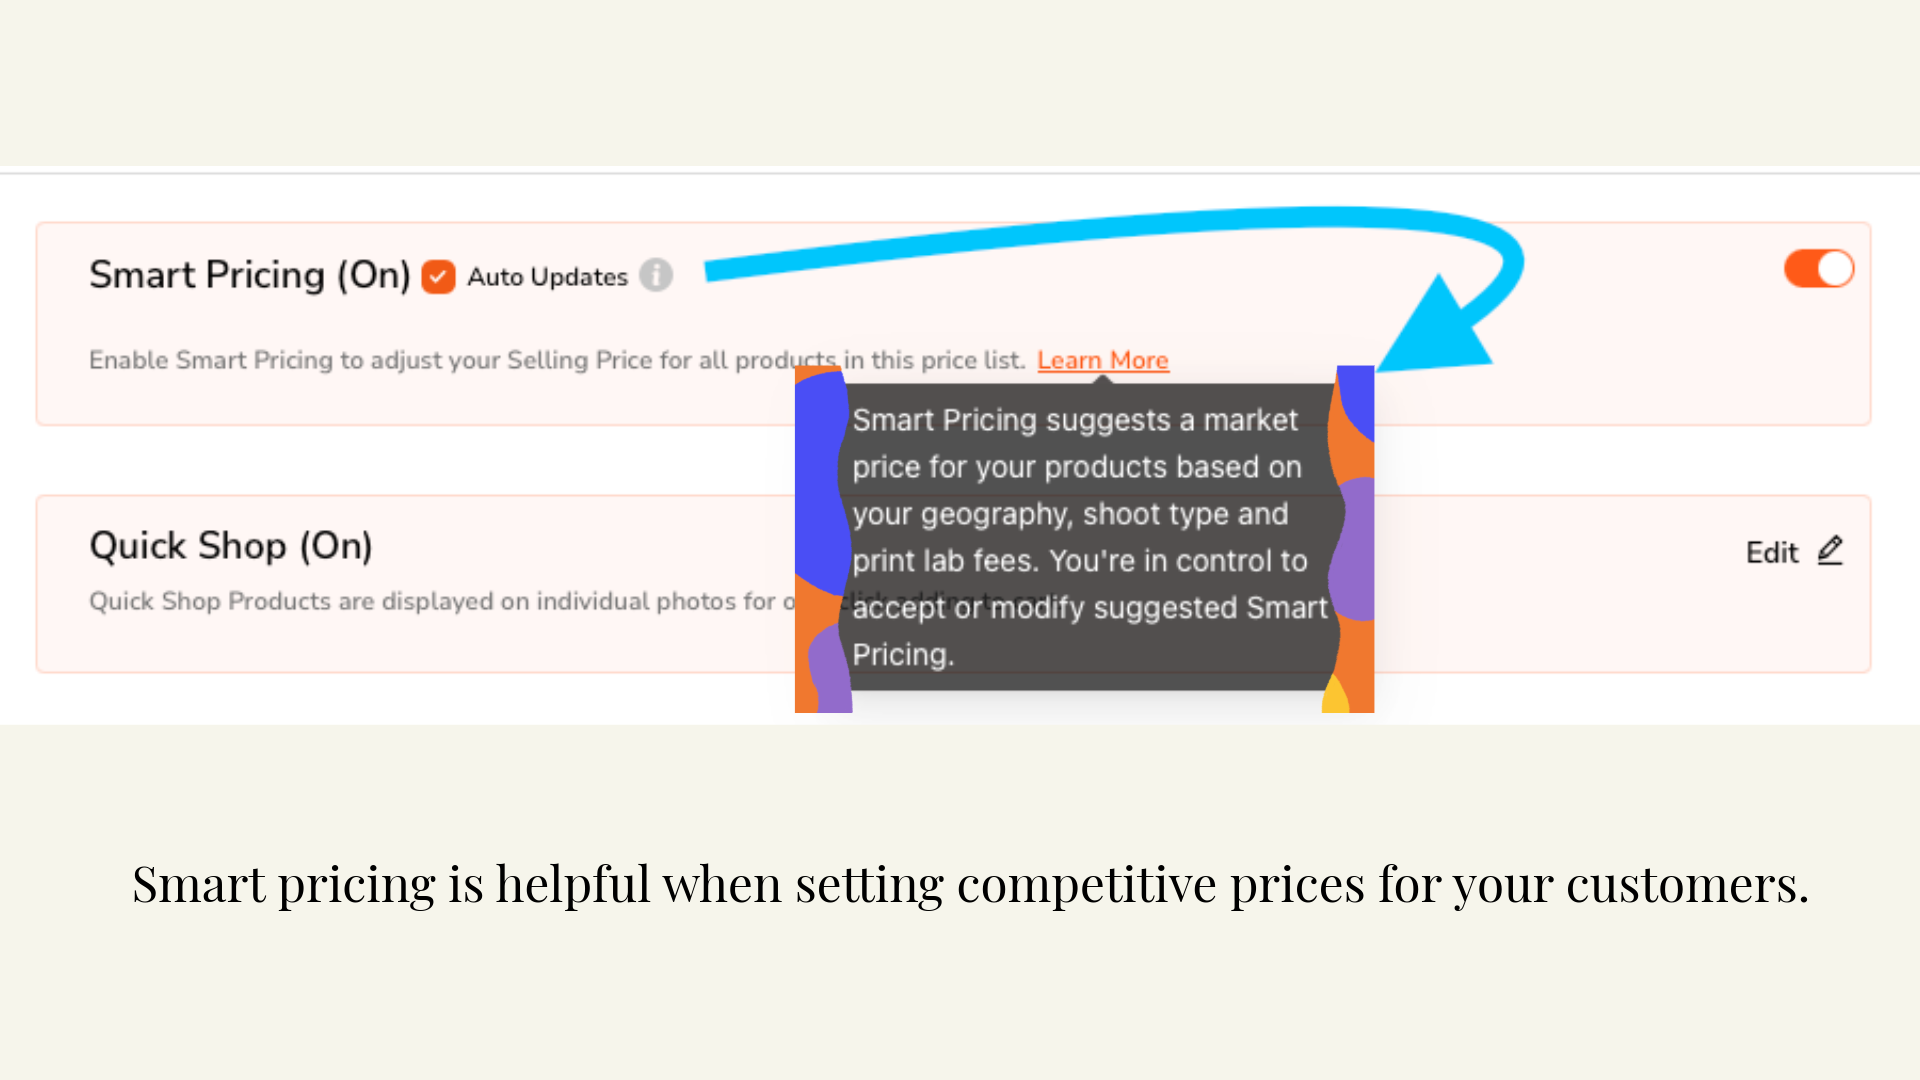Click the checkmark icon in the orange box
1920x1080 pixels.
437,276
